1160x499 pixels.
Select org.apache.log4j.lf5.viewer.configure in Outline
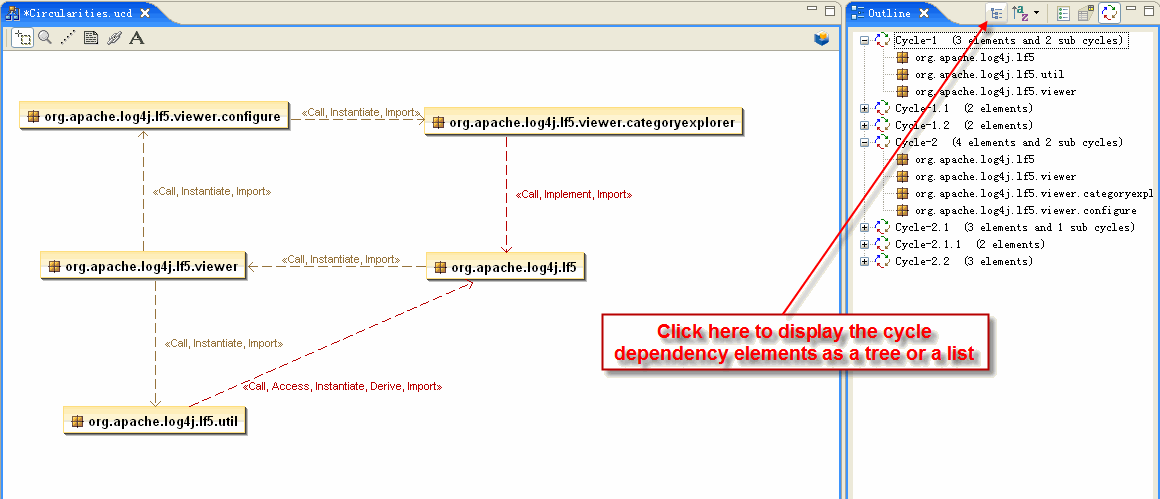[1025, 211]
